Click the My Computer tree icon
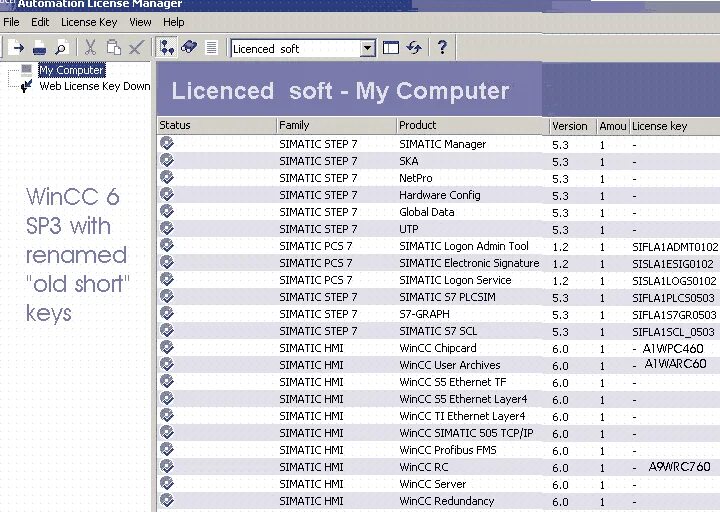The image size is (720, 512). point(27,70)
